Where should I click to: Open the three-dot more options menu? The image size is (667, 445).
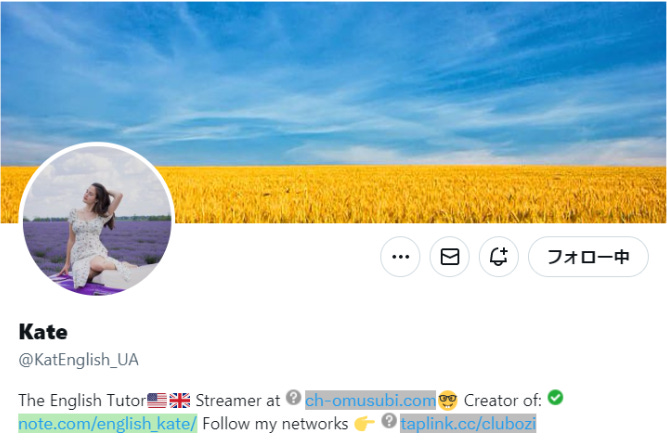(x=400, y=257)
